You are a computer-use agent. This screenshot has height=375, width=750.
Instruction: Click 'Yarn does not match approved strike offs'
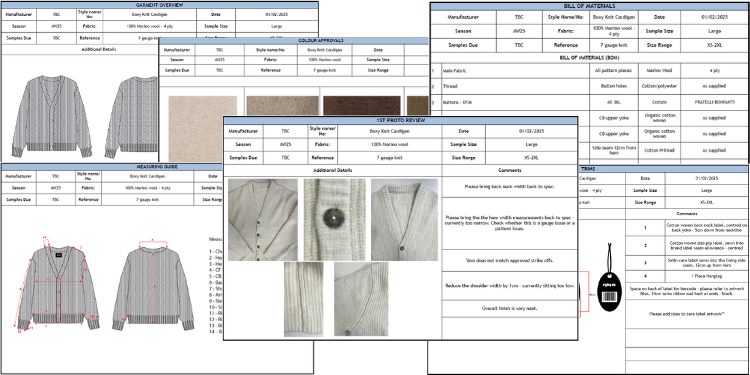[x=509, y=261]
